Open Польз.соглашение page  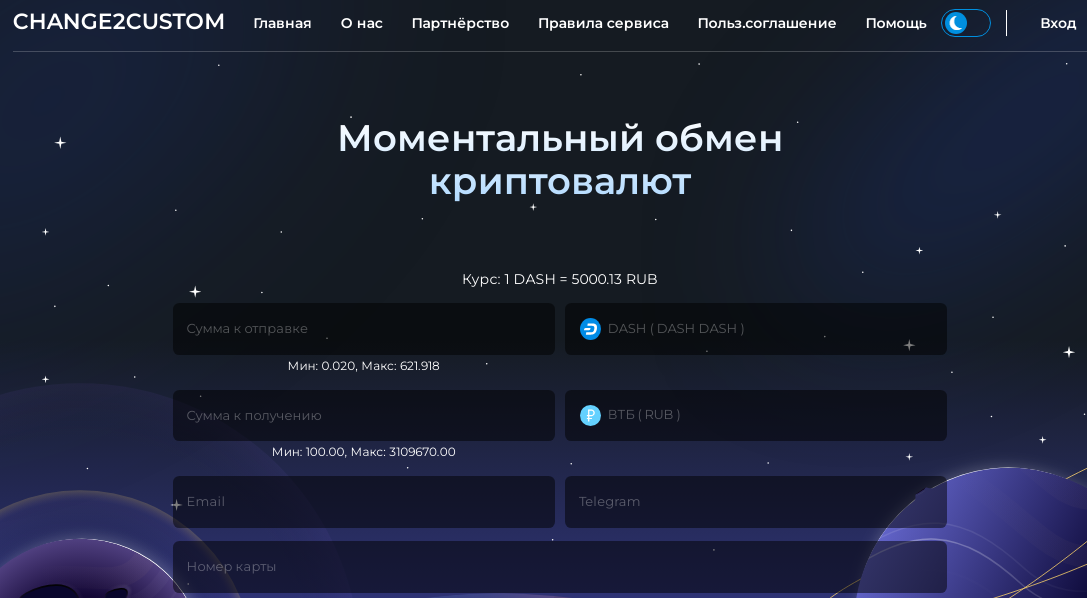(x=767, y=24)
